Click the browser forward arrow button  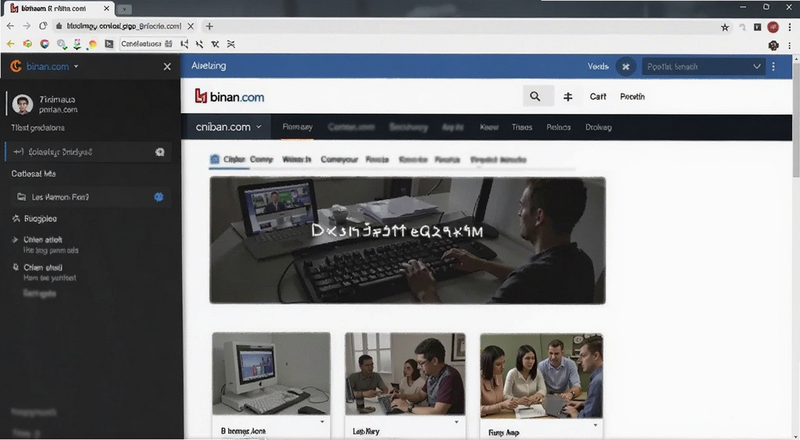(27, 26)
